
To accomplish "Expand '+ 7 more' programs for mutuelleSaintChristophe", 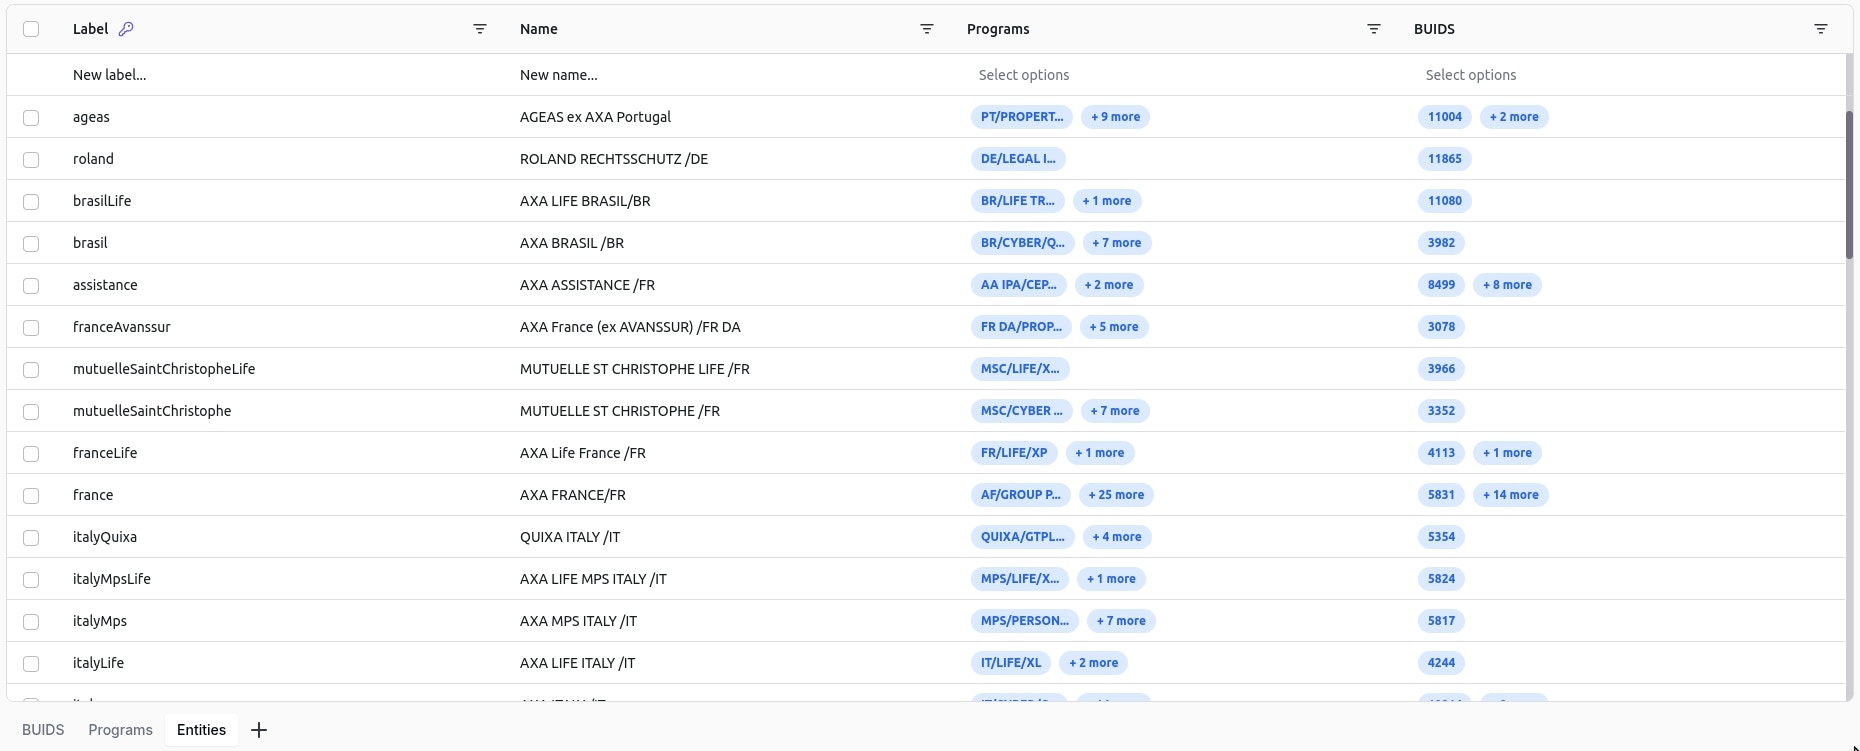I will (1115, 411).
